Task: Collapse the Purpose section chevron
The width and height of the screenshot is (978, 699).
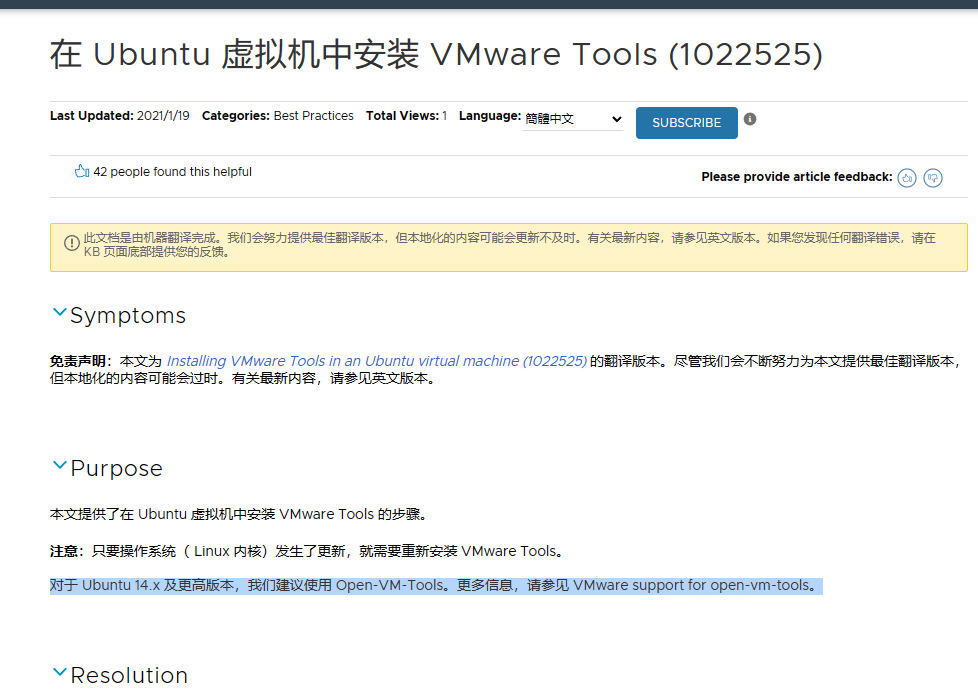Action: coord(59,465)
